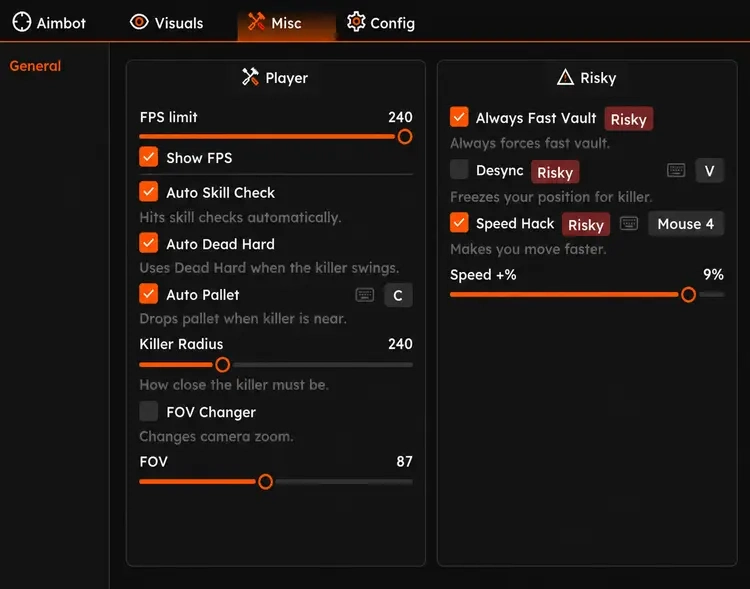
Task: Click 'Freezes your position for killer.' text
Action: [x=551, y=197]
